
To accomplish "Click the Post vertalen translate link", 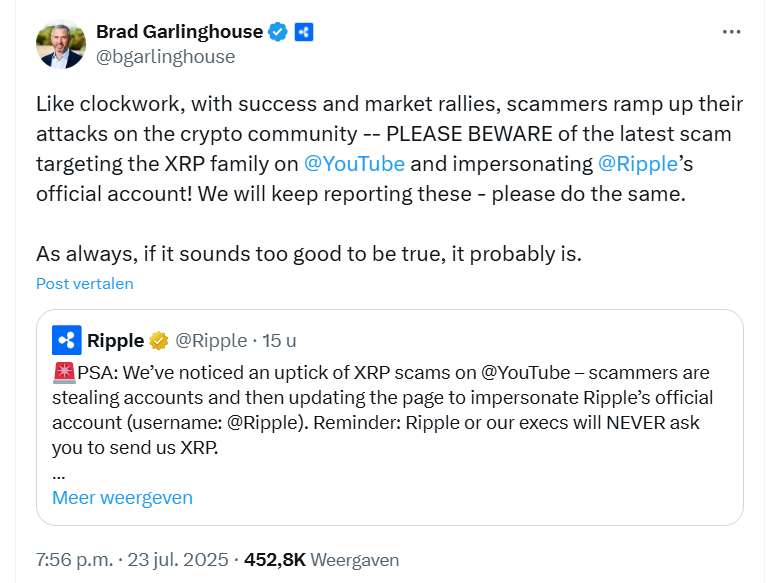I will coord(84,283).
